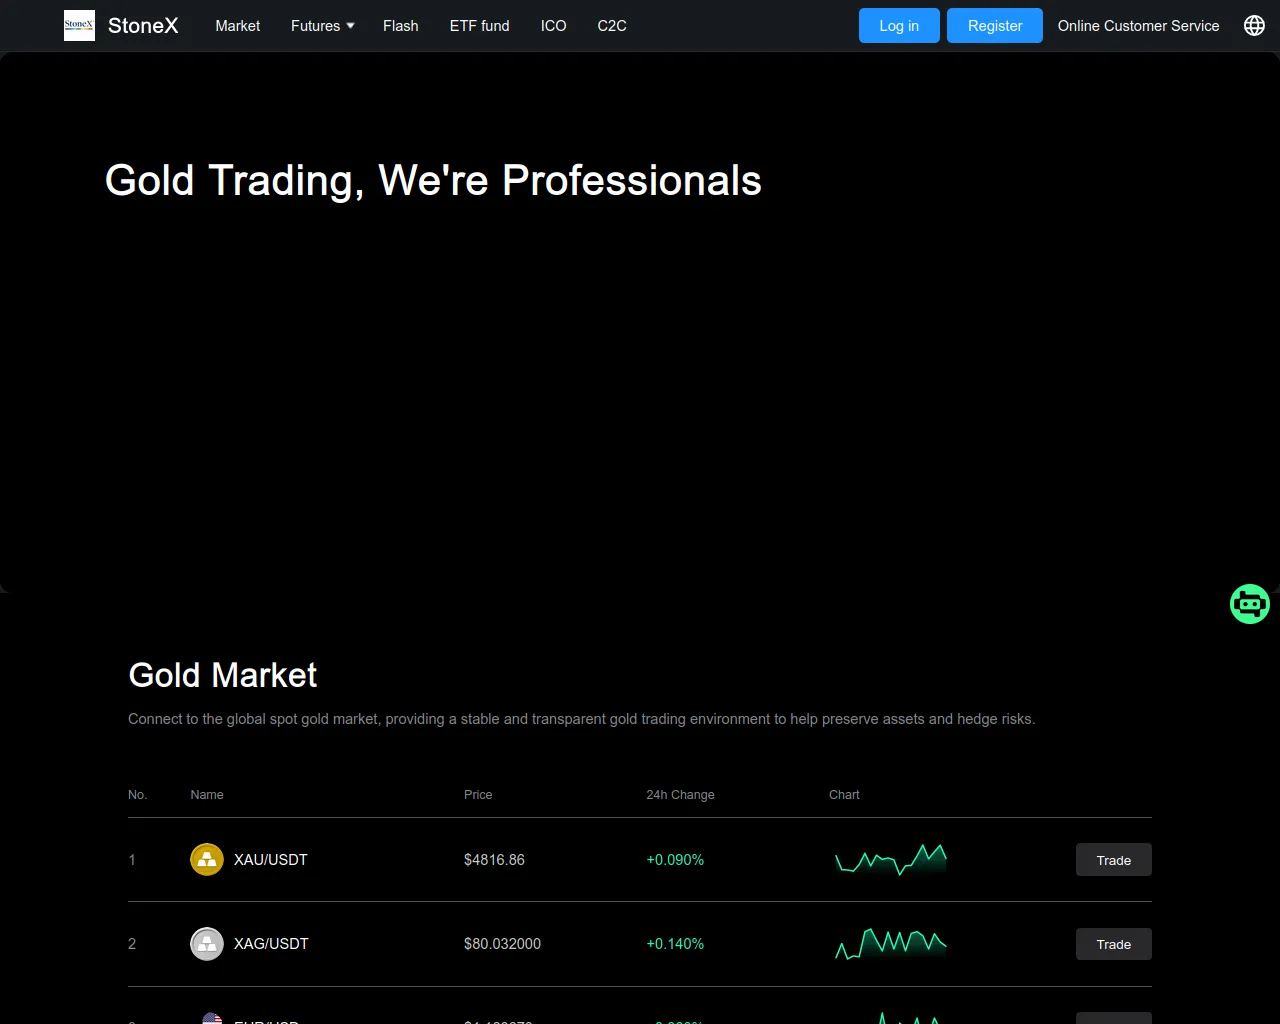Click the $4816.86 price value
Screen dimensions: 1280x1024
point(494,860)
